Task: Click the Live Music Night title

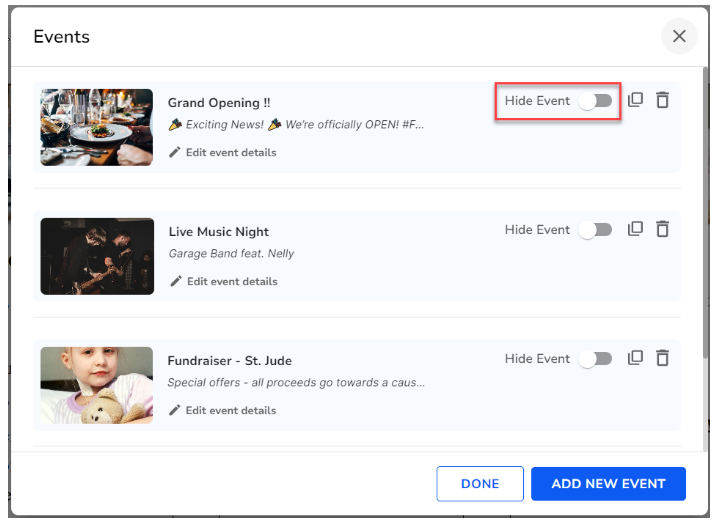Action: (219, 232)
